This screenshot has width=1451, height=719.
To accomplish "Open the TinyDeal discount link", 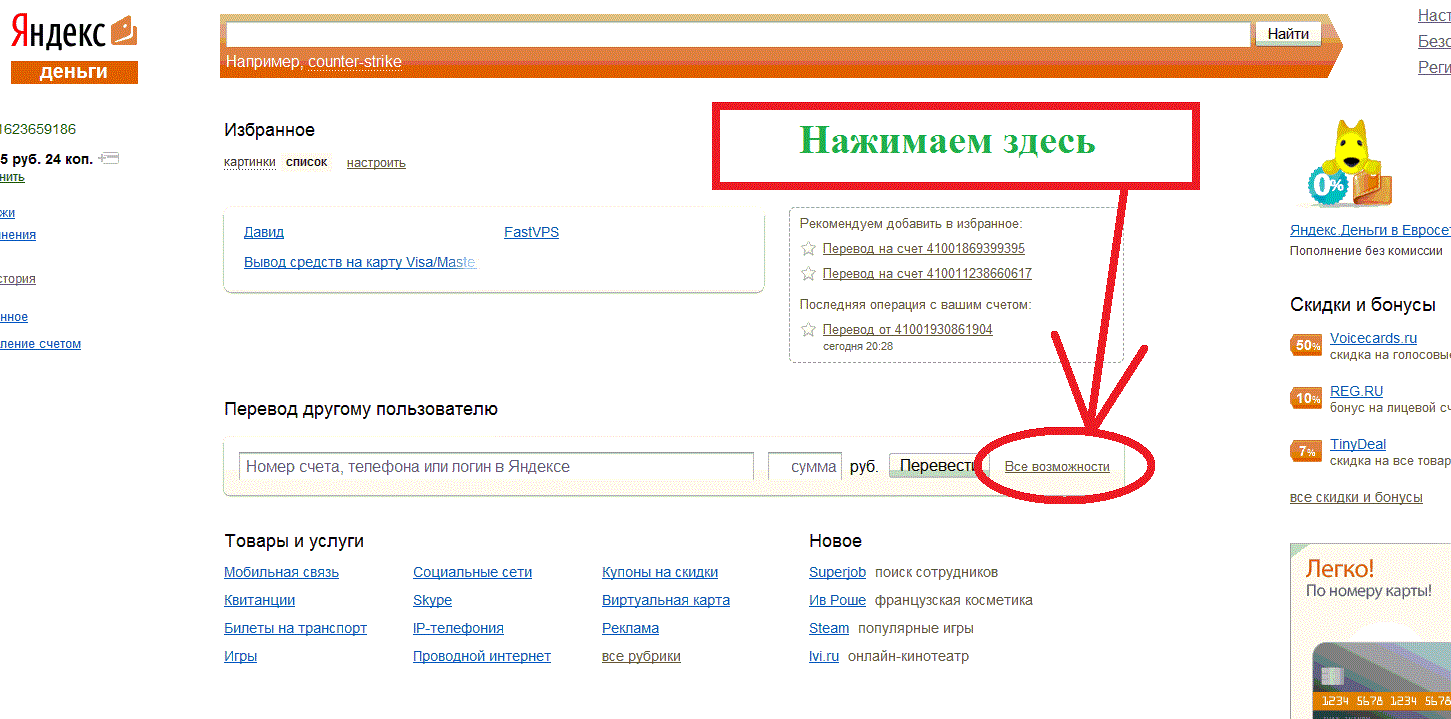I will tap(1358, 444).
